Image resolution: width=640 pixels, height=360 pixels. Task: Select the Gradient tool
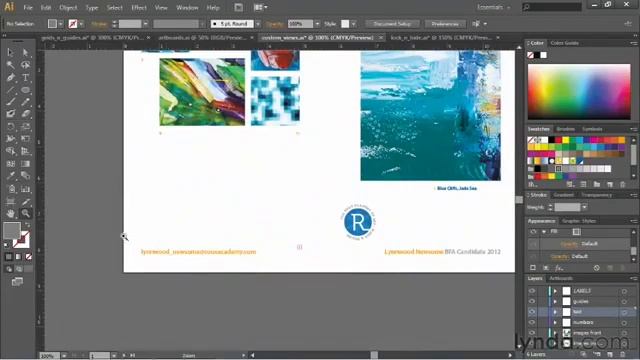point(25,164)
